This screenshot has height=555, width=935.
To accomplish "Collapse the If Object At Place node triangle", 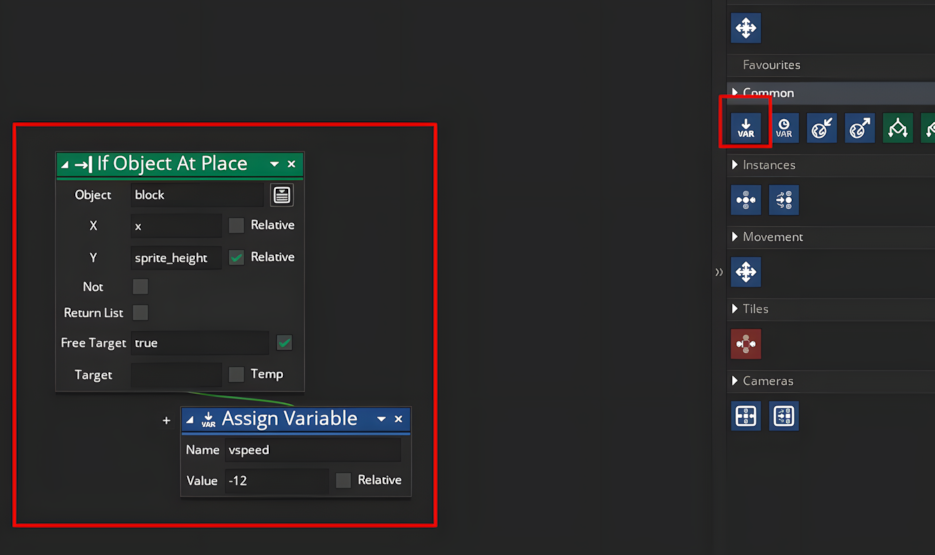I will coord(64,165).
